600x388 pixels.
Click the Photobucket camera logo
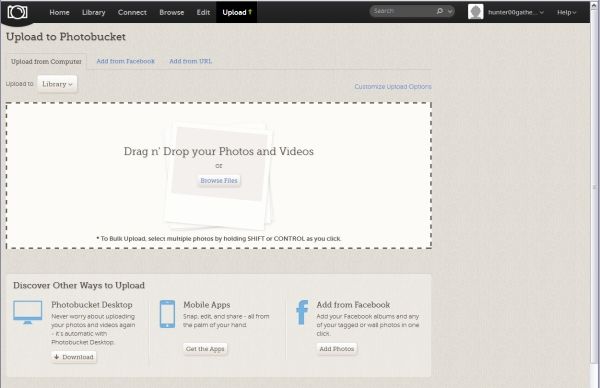click(x=17, y=12)
